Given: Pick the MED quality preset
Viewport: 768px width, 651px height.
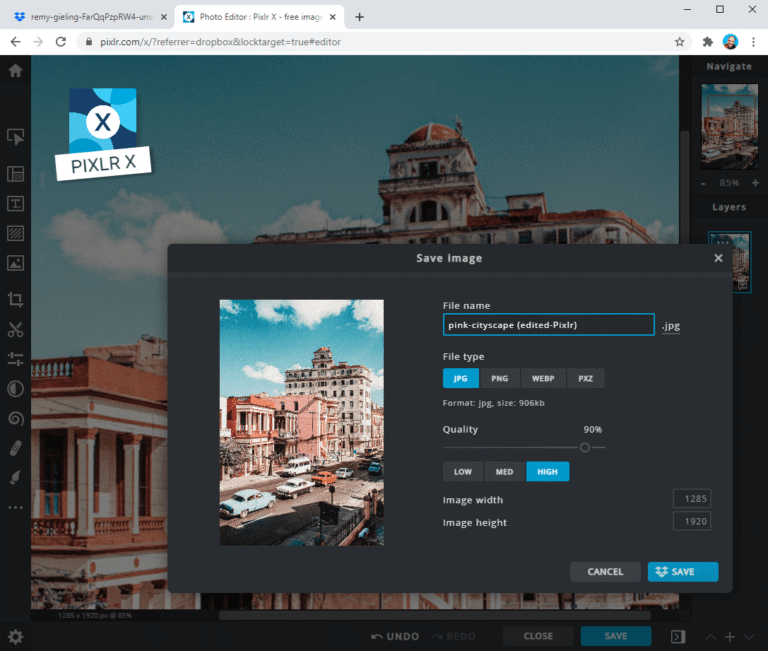Looking at the screenshot, I should tap(505, 472).
